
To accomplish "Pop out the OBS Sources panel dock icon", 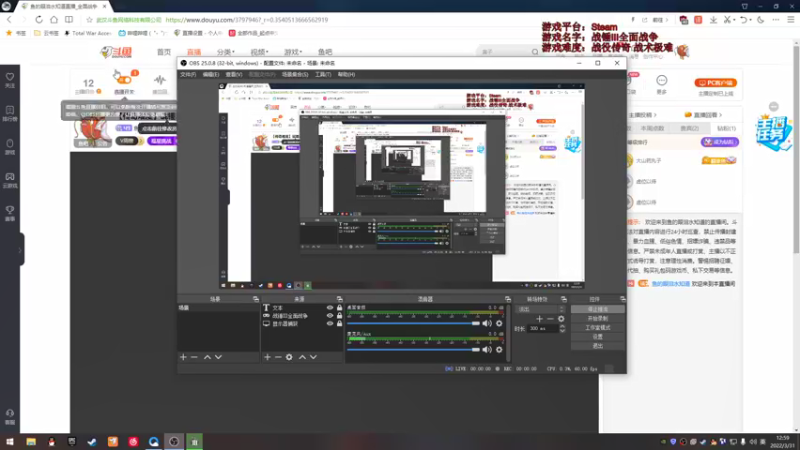I will point(339,299).
